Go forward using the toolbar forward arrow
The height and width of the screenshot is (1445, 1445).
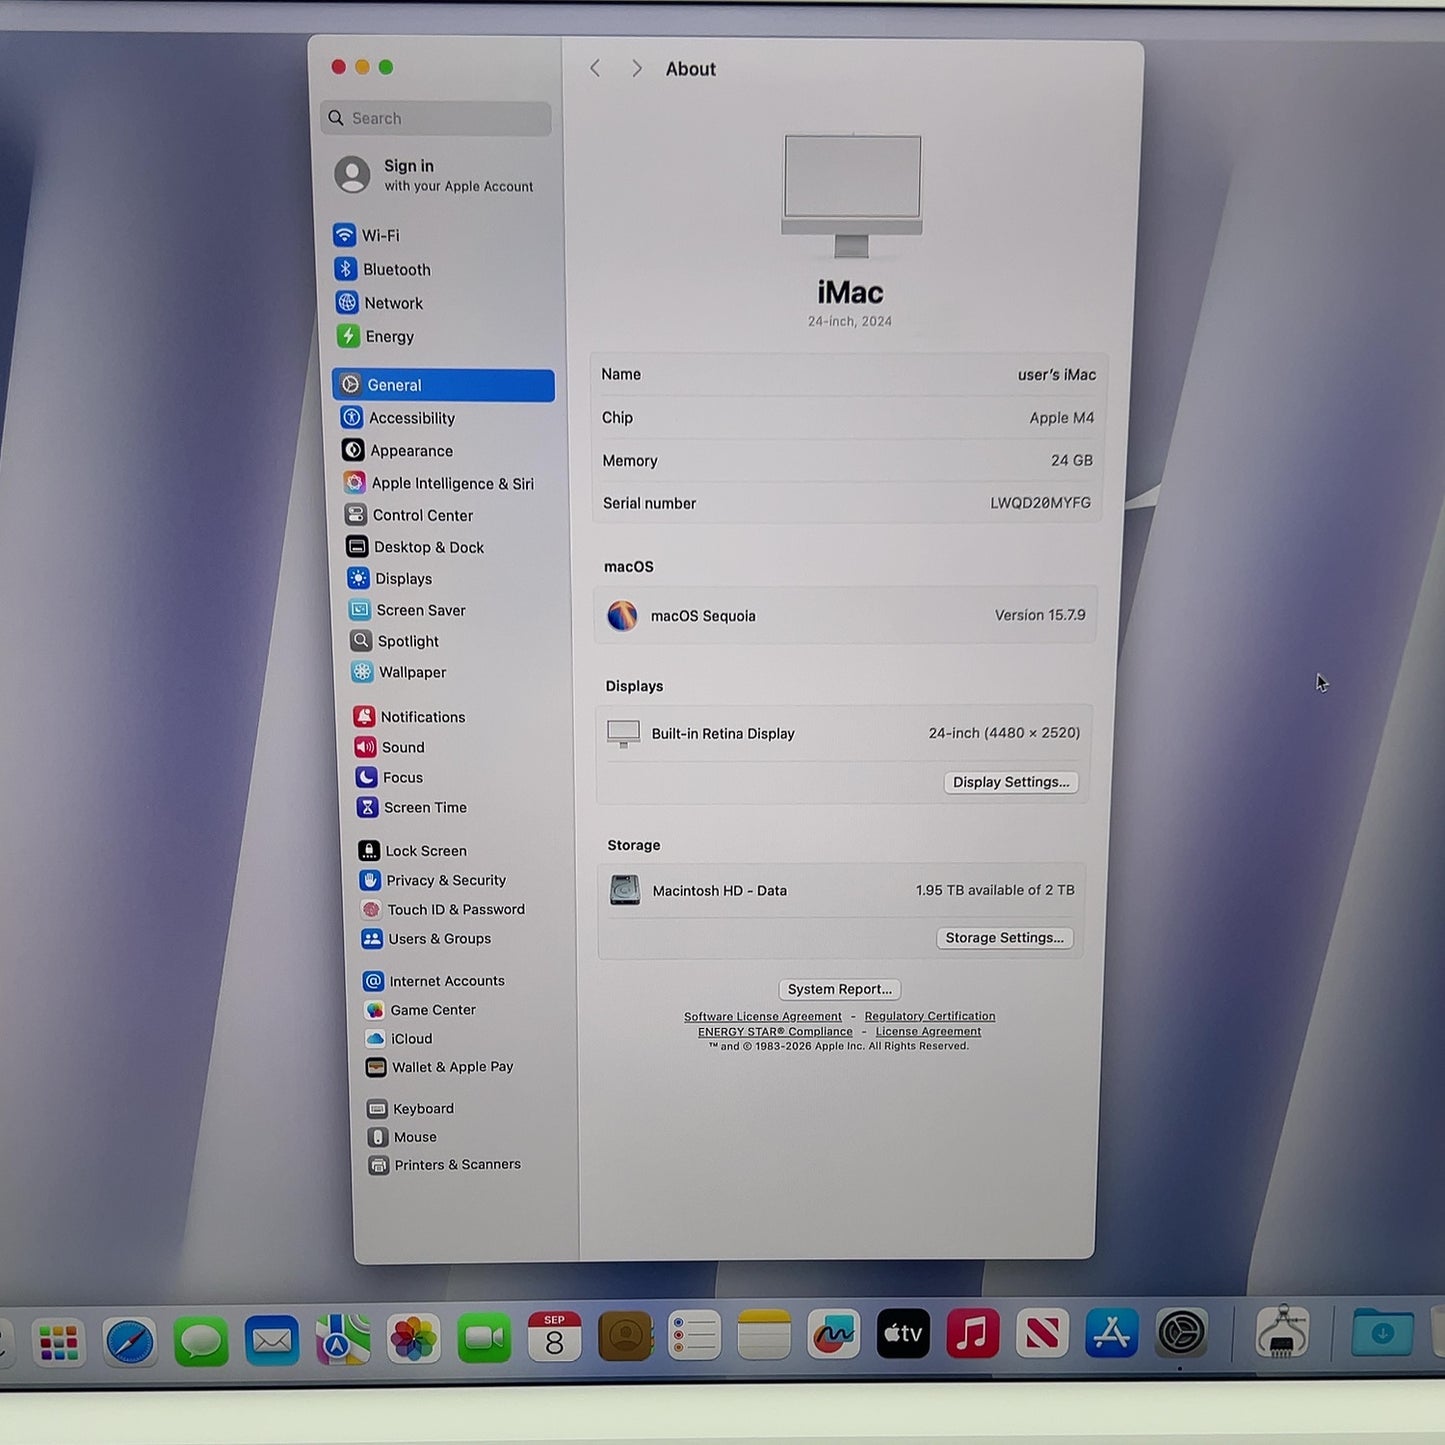[x=636, y=68]
